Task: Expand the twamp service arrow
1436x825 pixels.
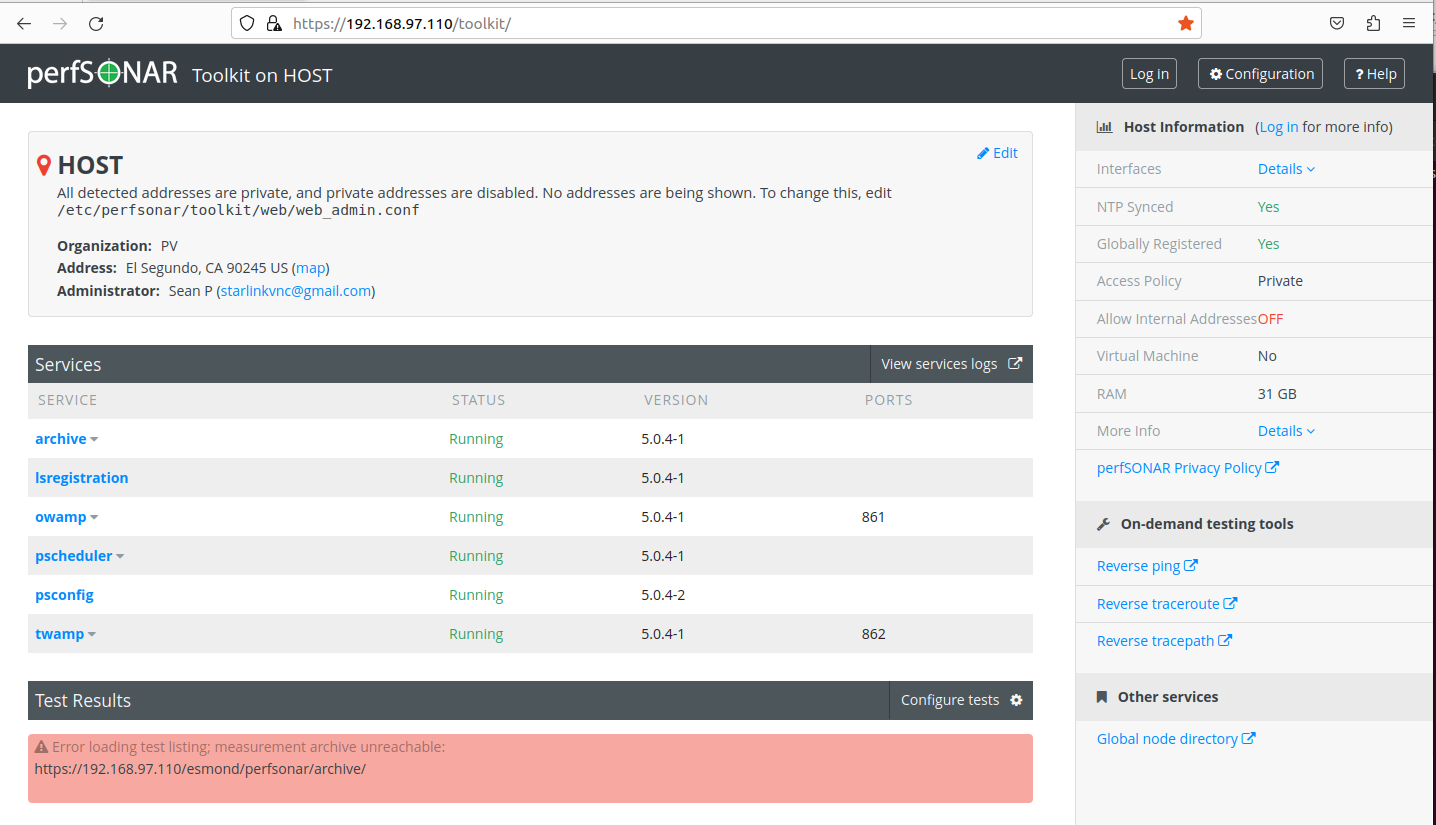Action: pos(92,635)
